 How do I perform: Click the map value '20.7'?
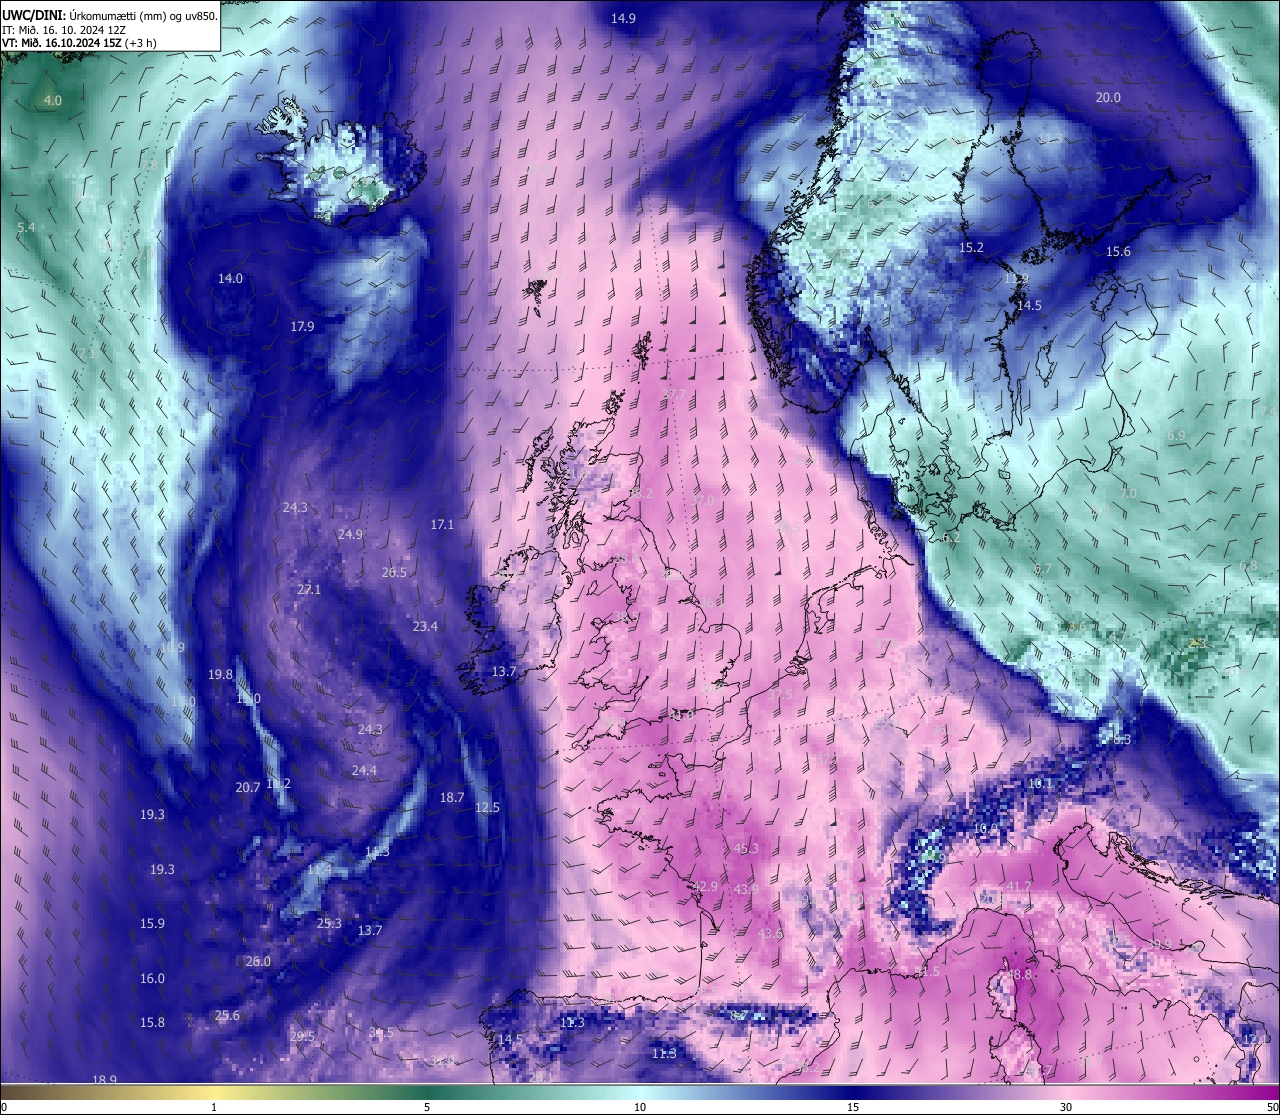click(x=247, y=787)
